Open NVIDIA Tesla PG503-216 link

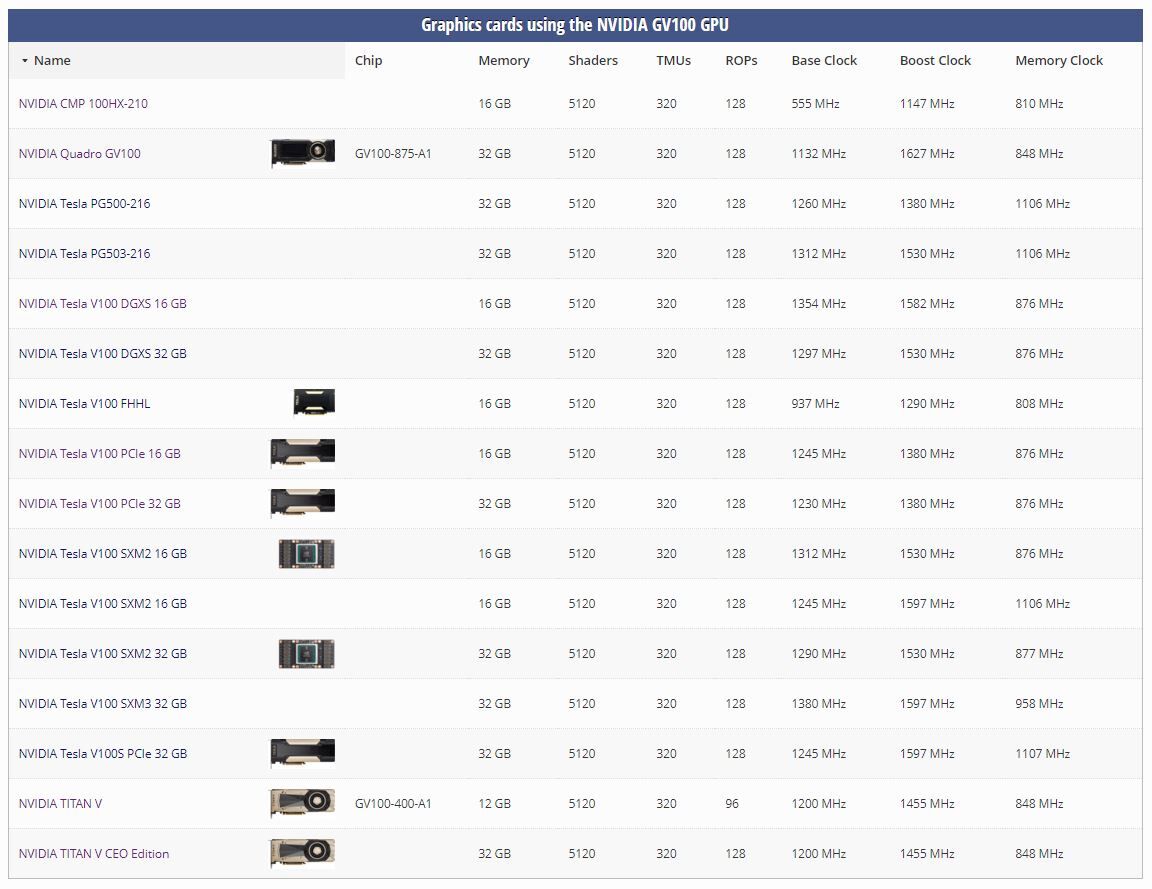pyautogui.click(x=84, y=253)
